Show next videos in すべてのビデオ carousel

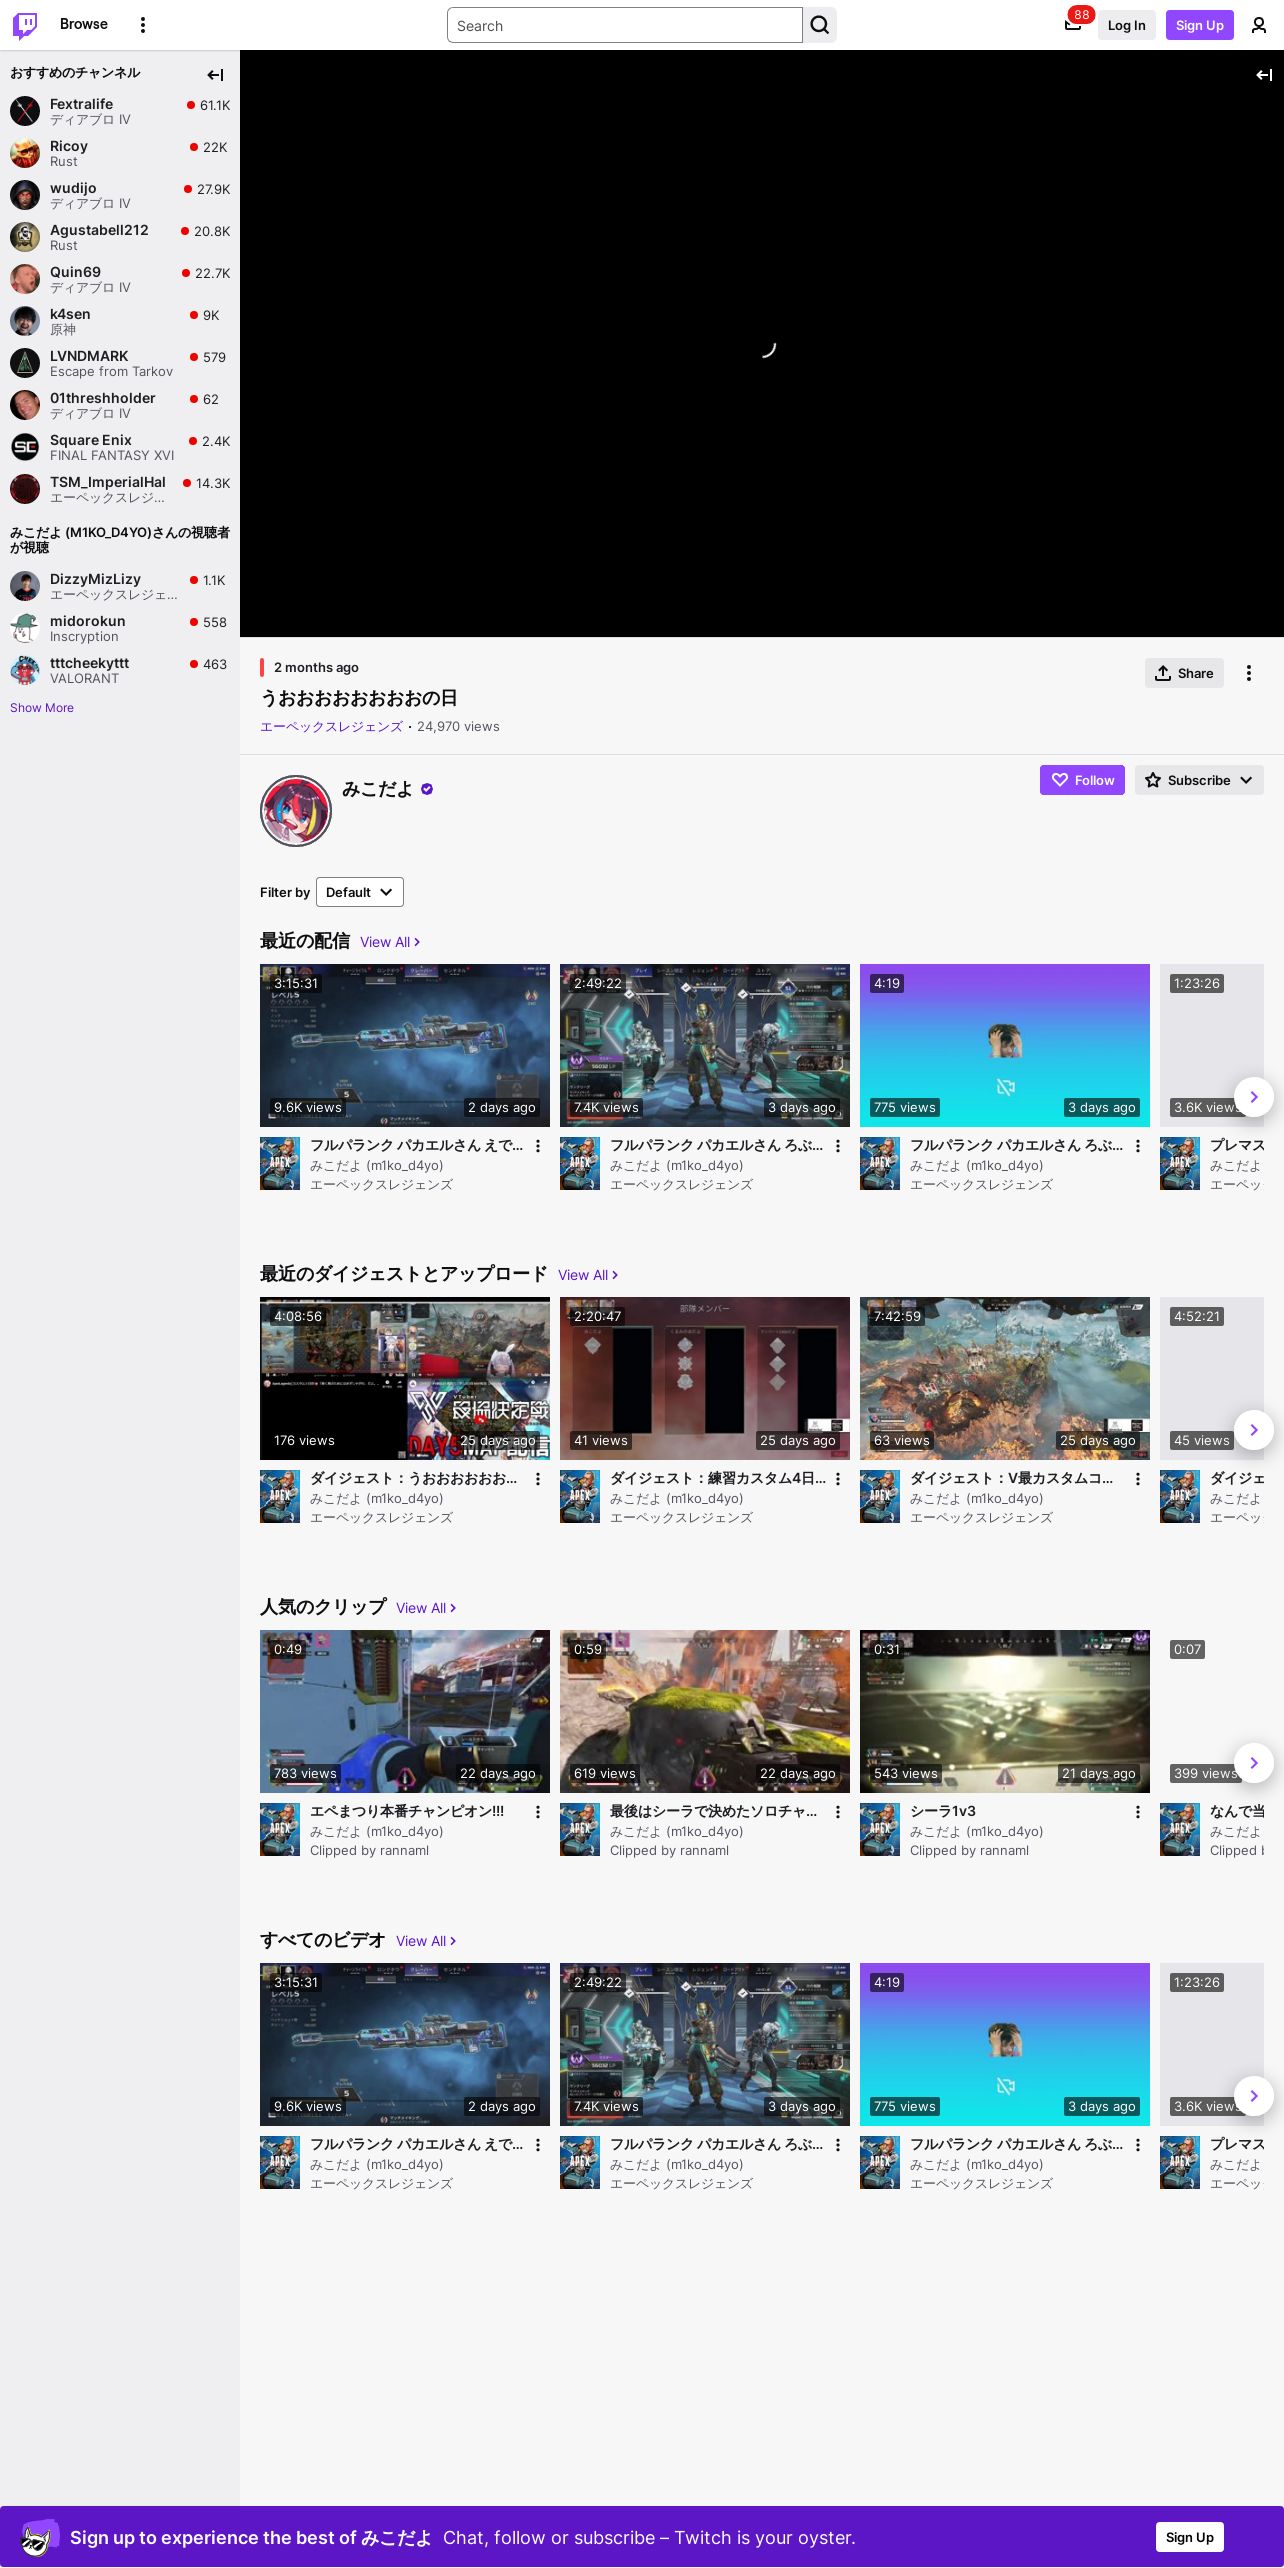(x=1254, y=2096)
